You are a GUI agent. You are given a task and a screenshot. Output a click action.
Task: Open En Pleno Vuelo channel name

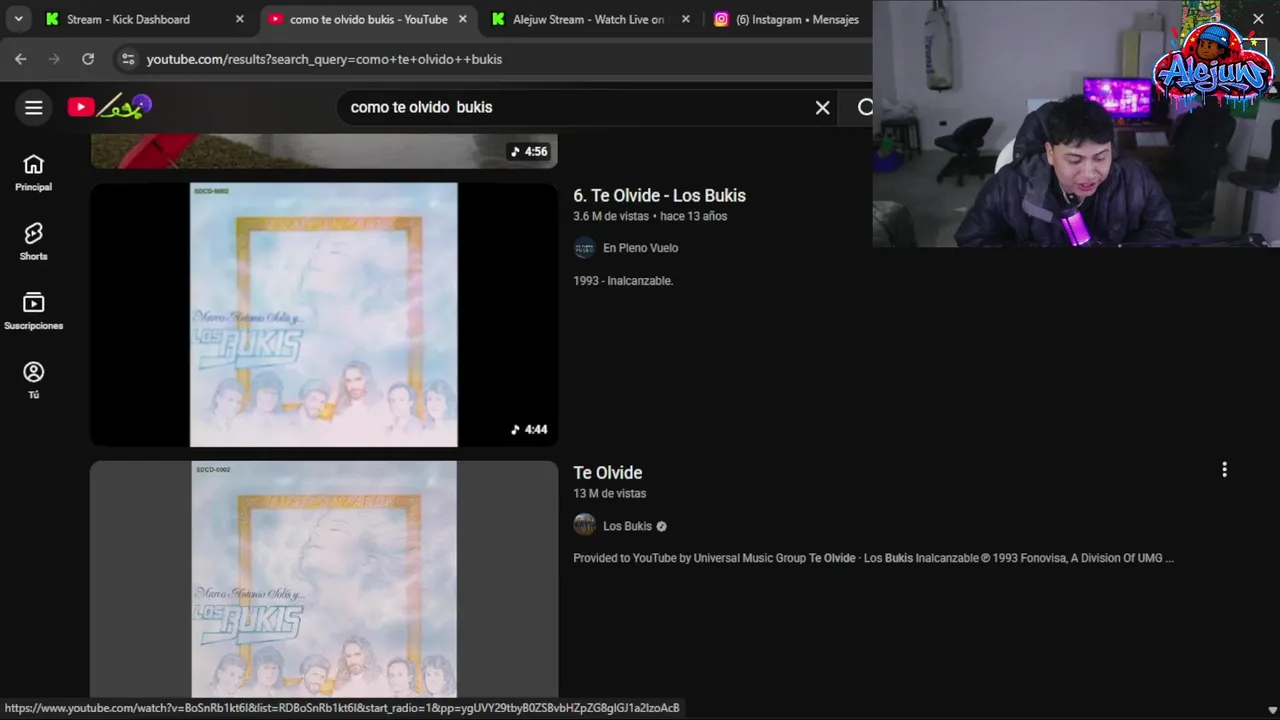click(x=640, y=248)
